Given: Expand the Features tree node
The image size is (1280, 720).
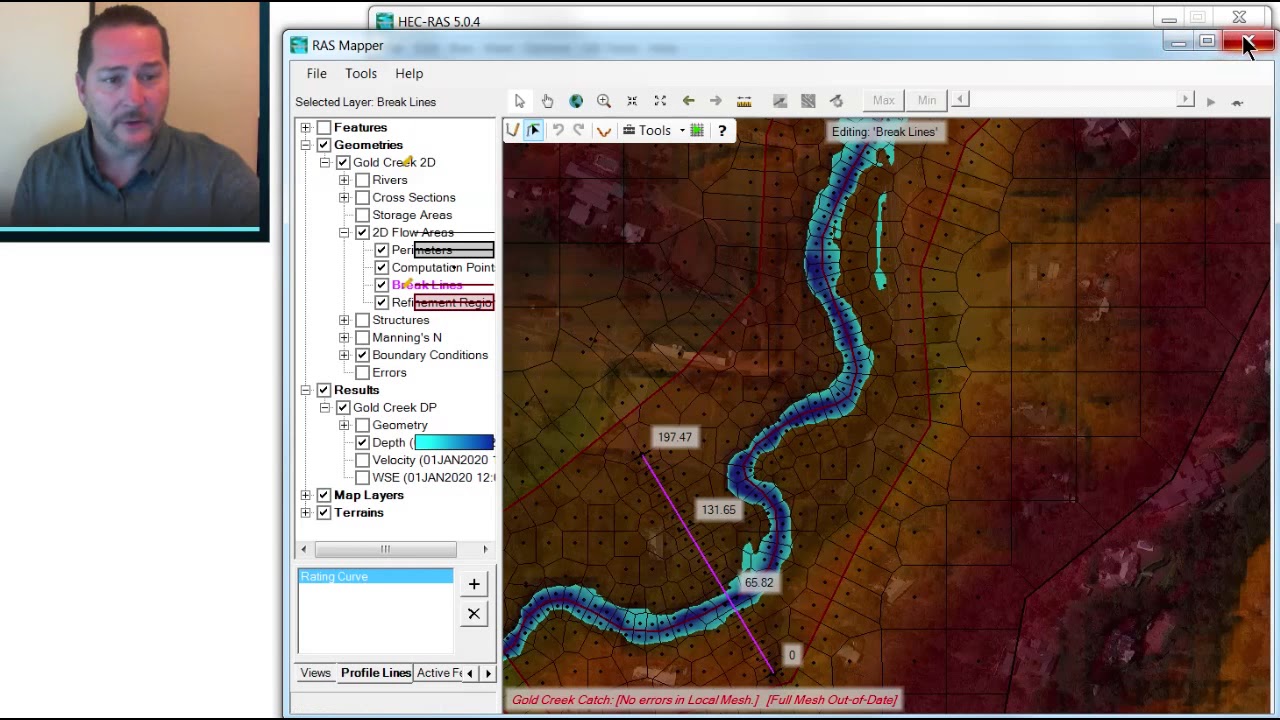Looking at the screenshot, I should [305, 128].
